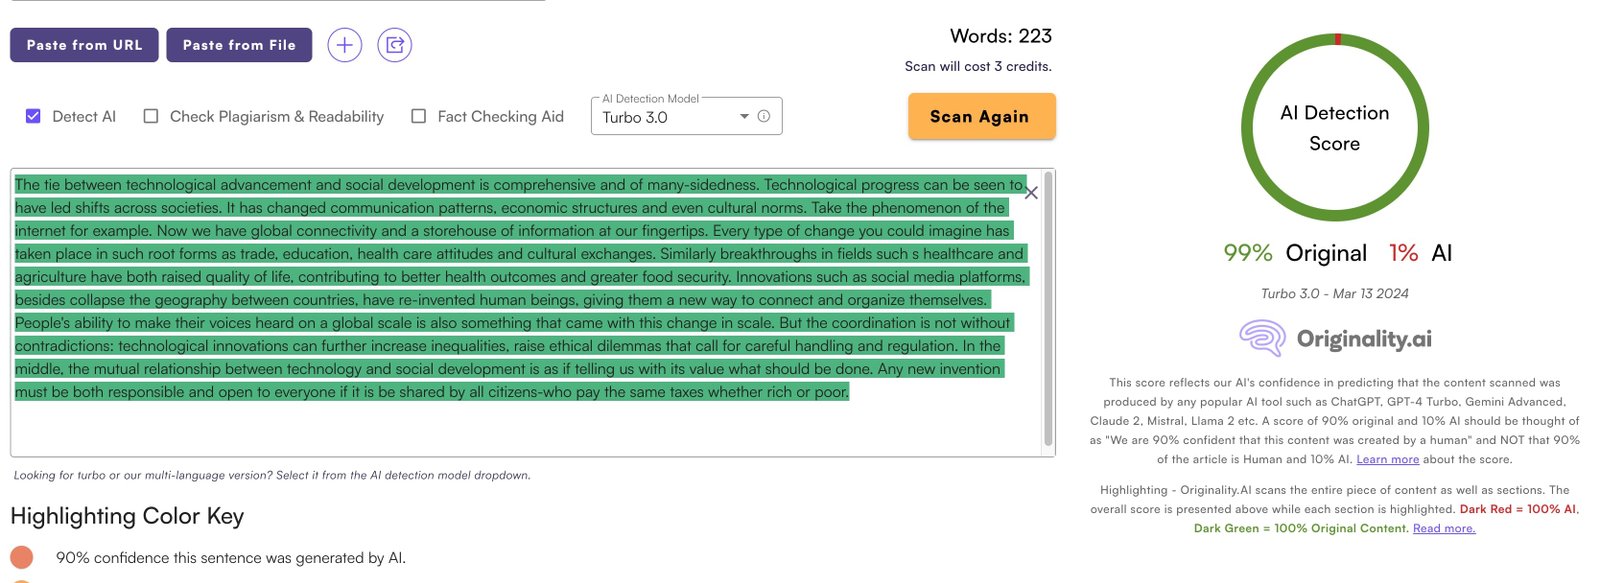Clear text with the X icon

pos(1031,193)
